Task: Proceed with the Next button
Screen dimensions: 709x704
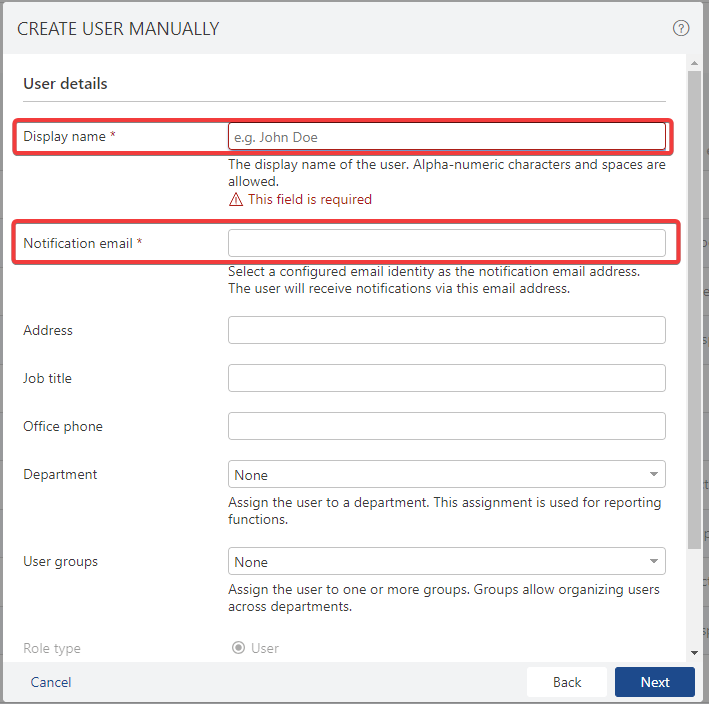Action: point(654,682)
